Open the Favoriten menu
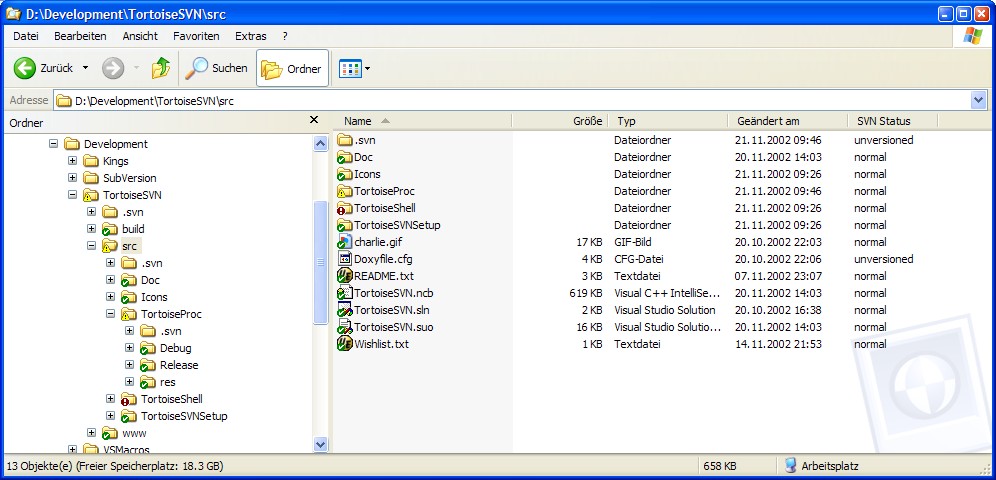The height and width of the screenshot is (480, 996). (x=196, y=36)
